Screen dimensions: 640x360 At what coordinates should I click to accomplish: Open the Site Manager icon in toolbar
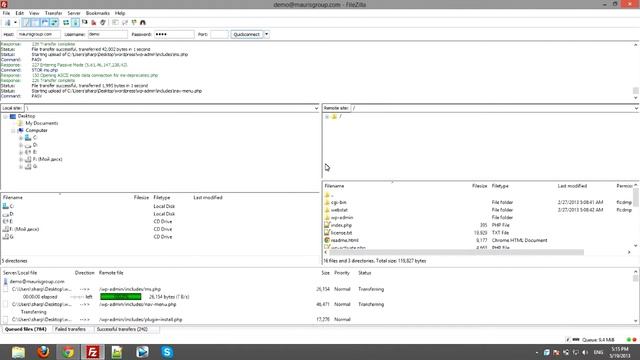tap(7, 22)
